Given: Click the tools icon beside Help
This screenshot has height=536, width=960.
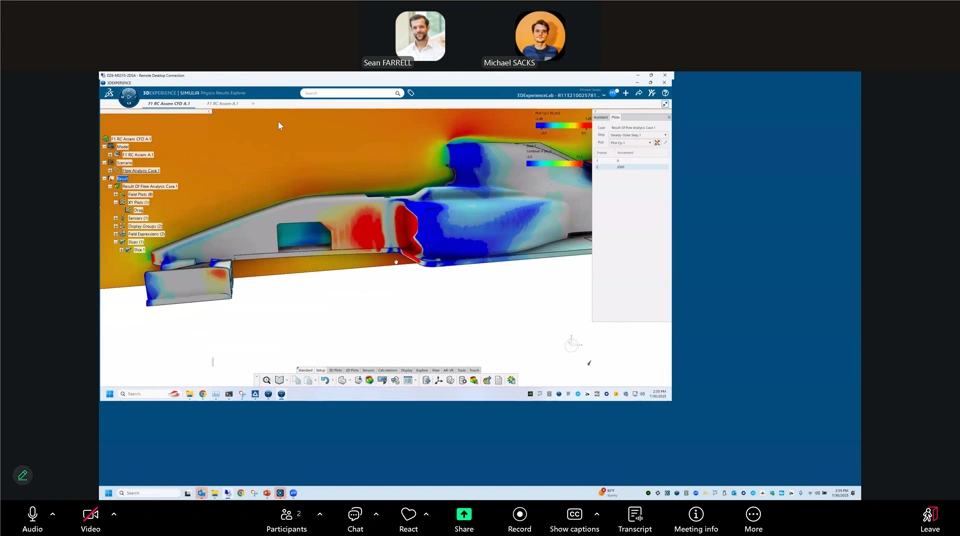Looking at the screenshot, I should point(651,93).
